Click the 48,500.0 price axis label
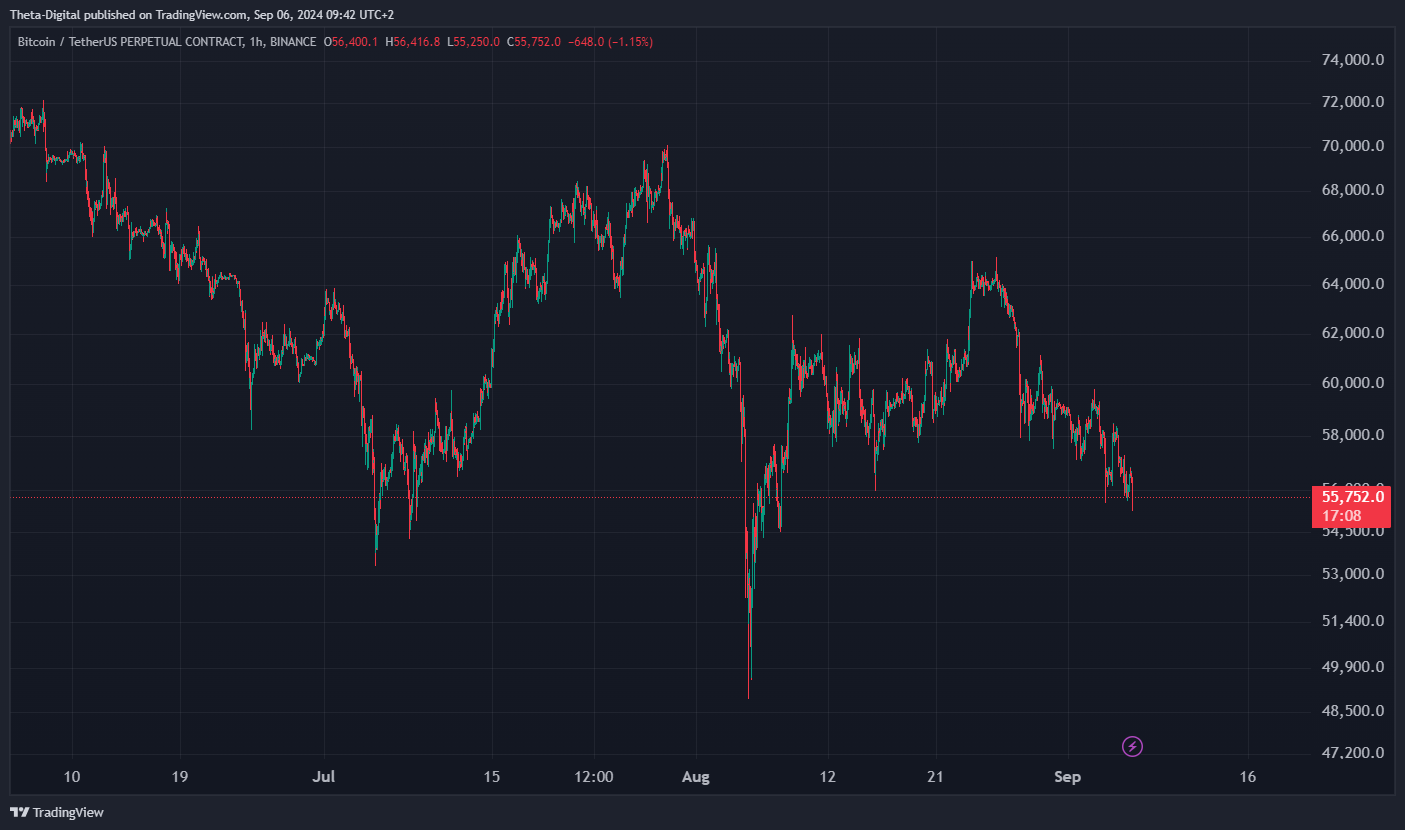 (x=1352, y=711)
